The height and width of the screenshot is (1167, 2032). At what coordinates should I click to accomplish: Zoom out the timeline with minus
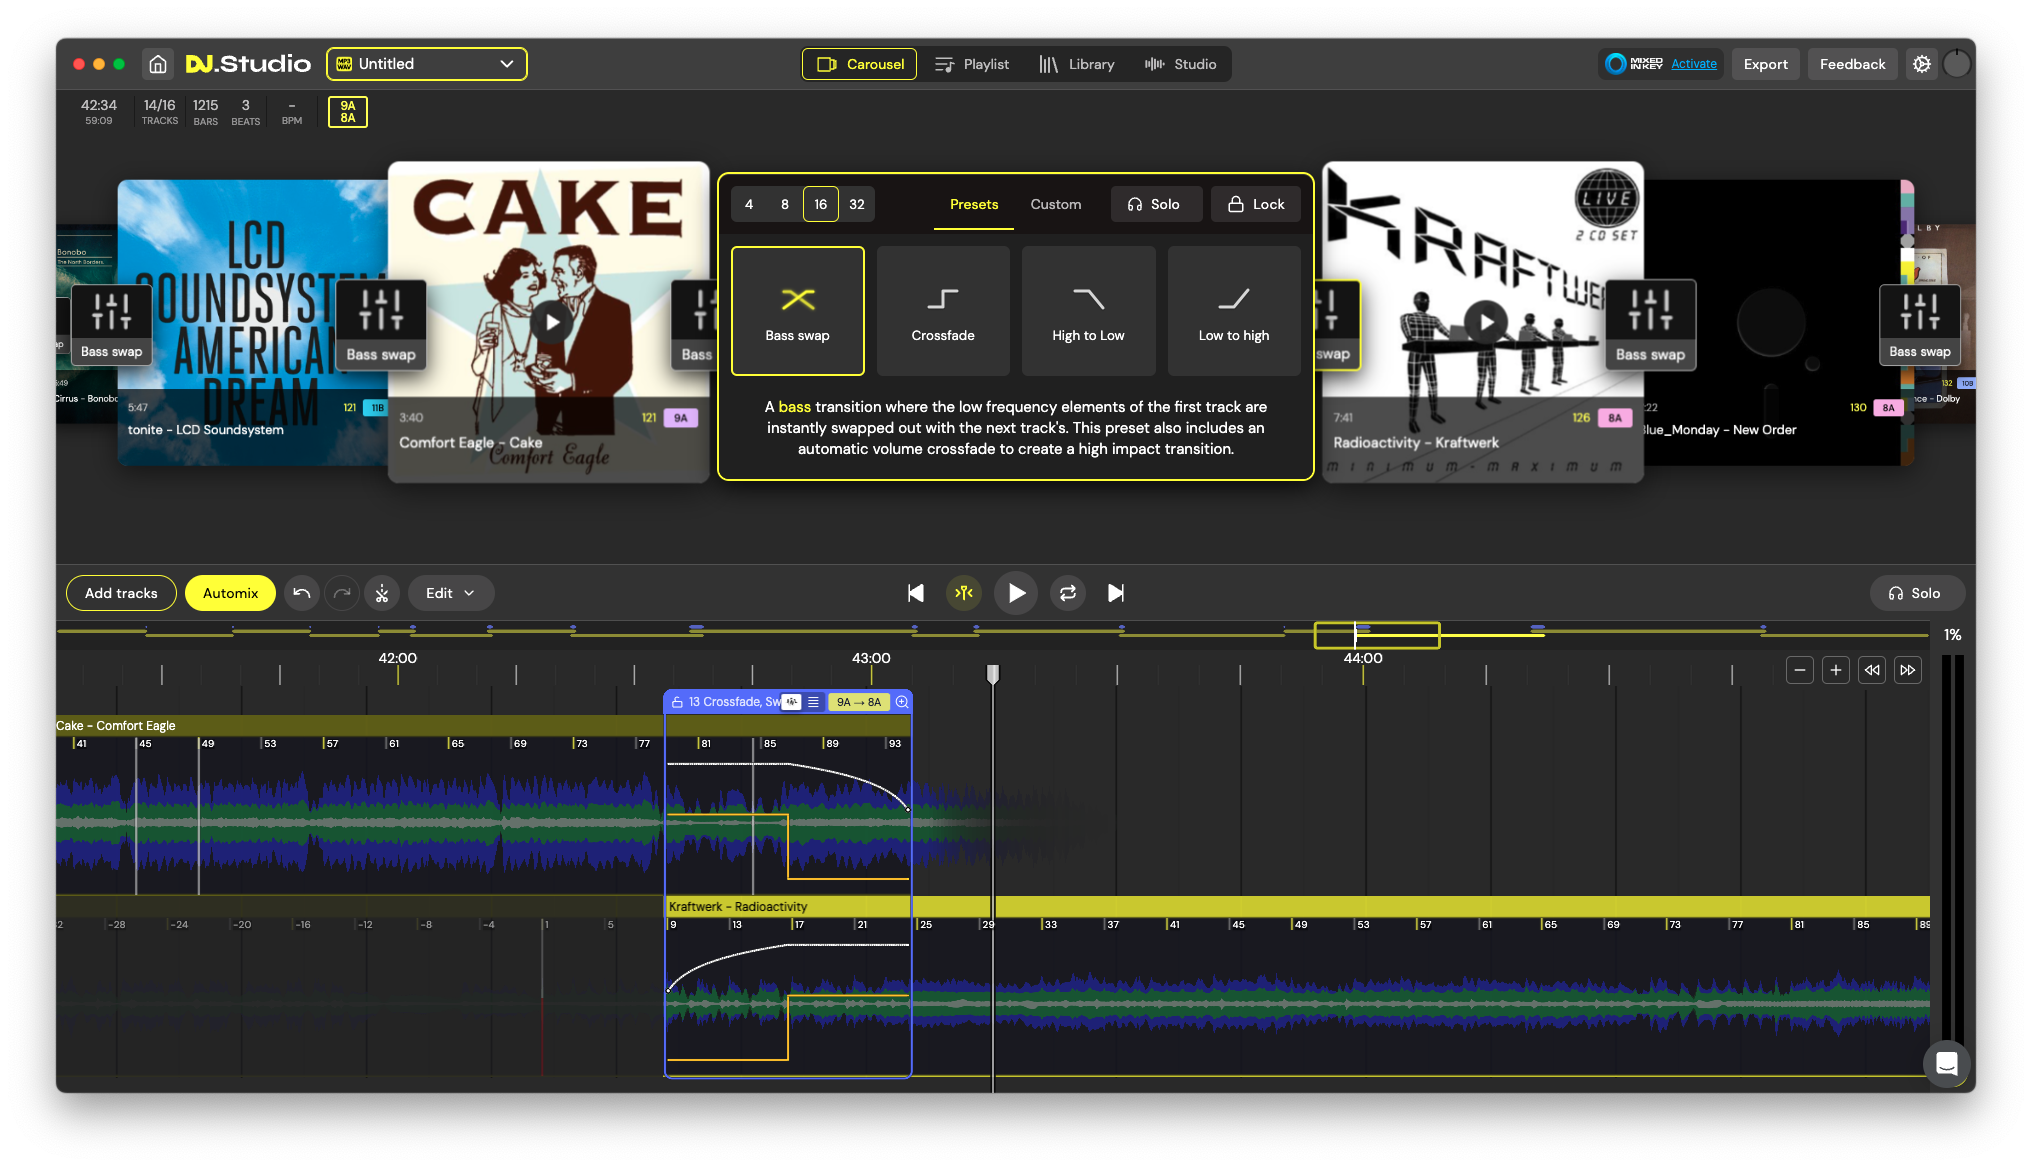tap(1800, 670)
